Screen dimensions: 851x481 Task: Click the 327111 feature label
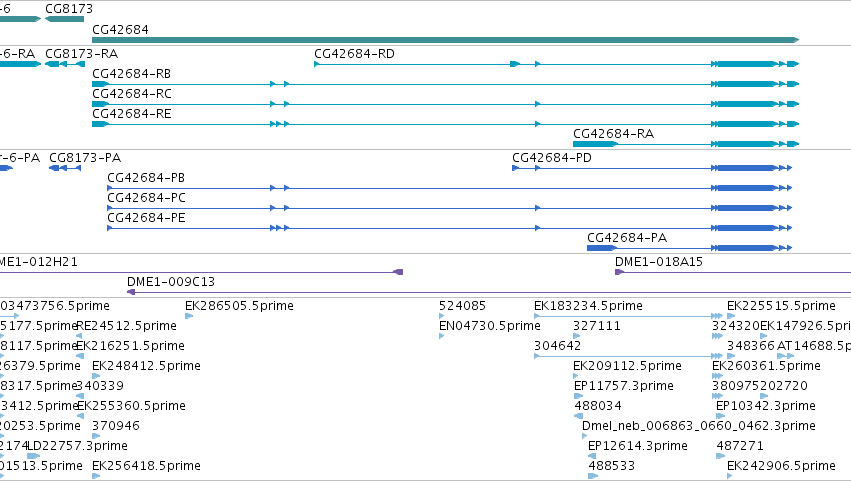point(597,326)
